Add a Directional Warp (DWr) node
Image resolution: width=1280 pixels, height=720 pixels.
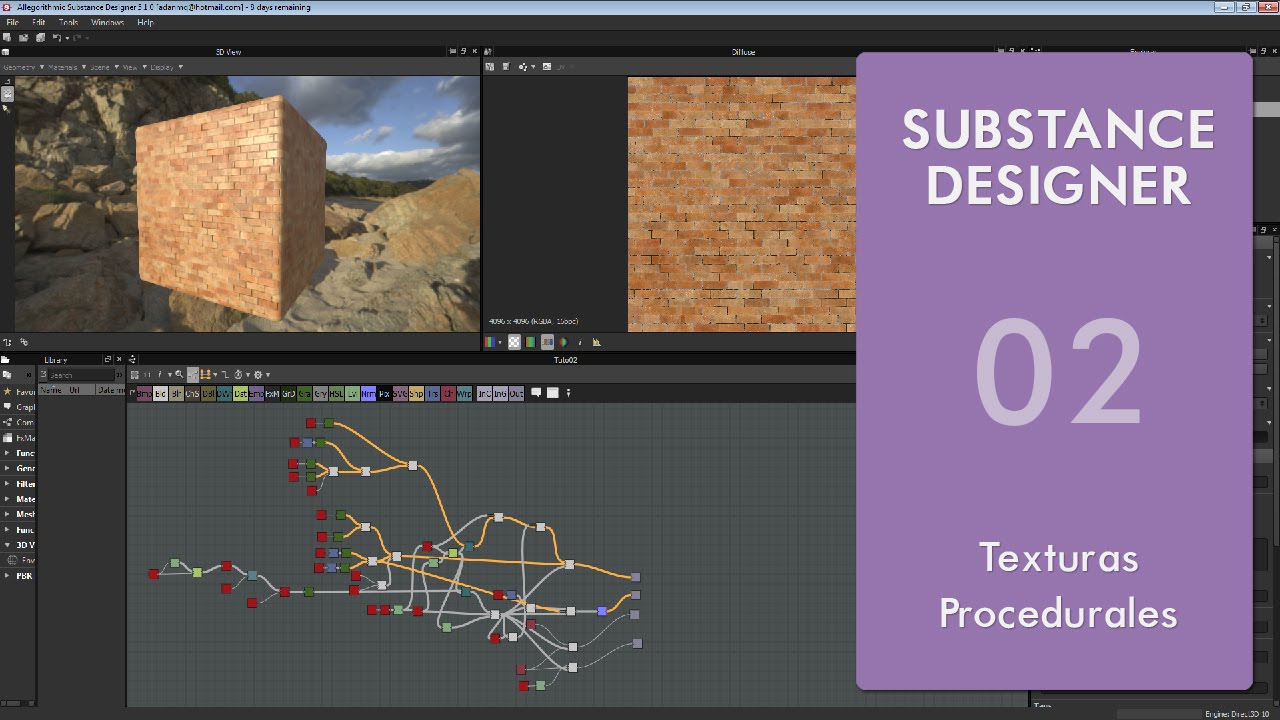coord(224,394)
